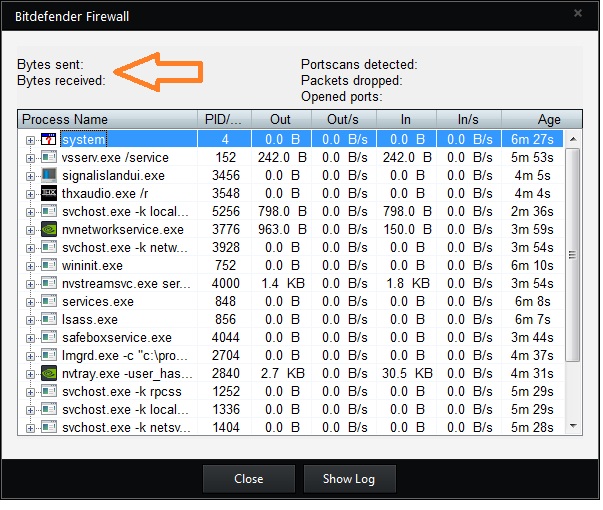Screen dimensions: 603x510
Task: Select the nvnetworkservice.exe row
Action: [290, 230]
